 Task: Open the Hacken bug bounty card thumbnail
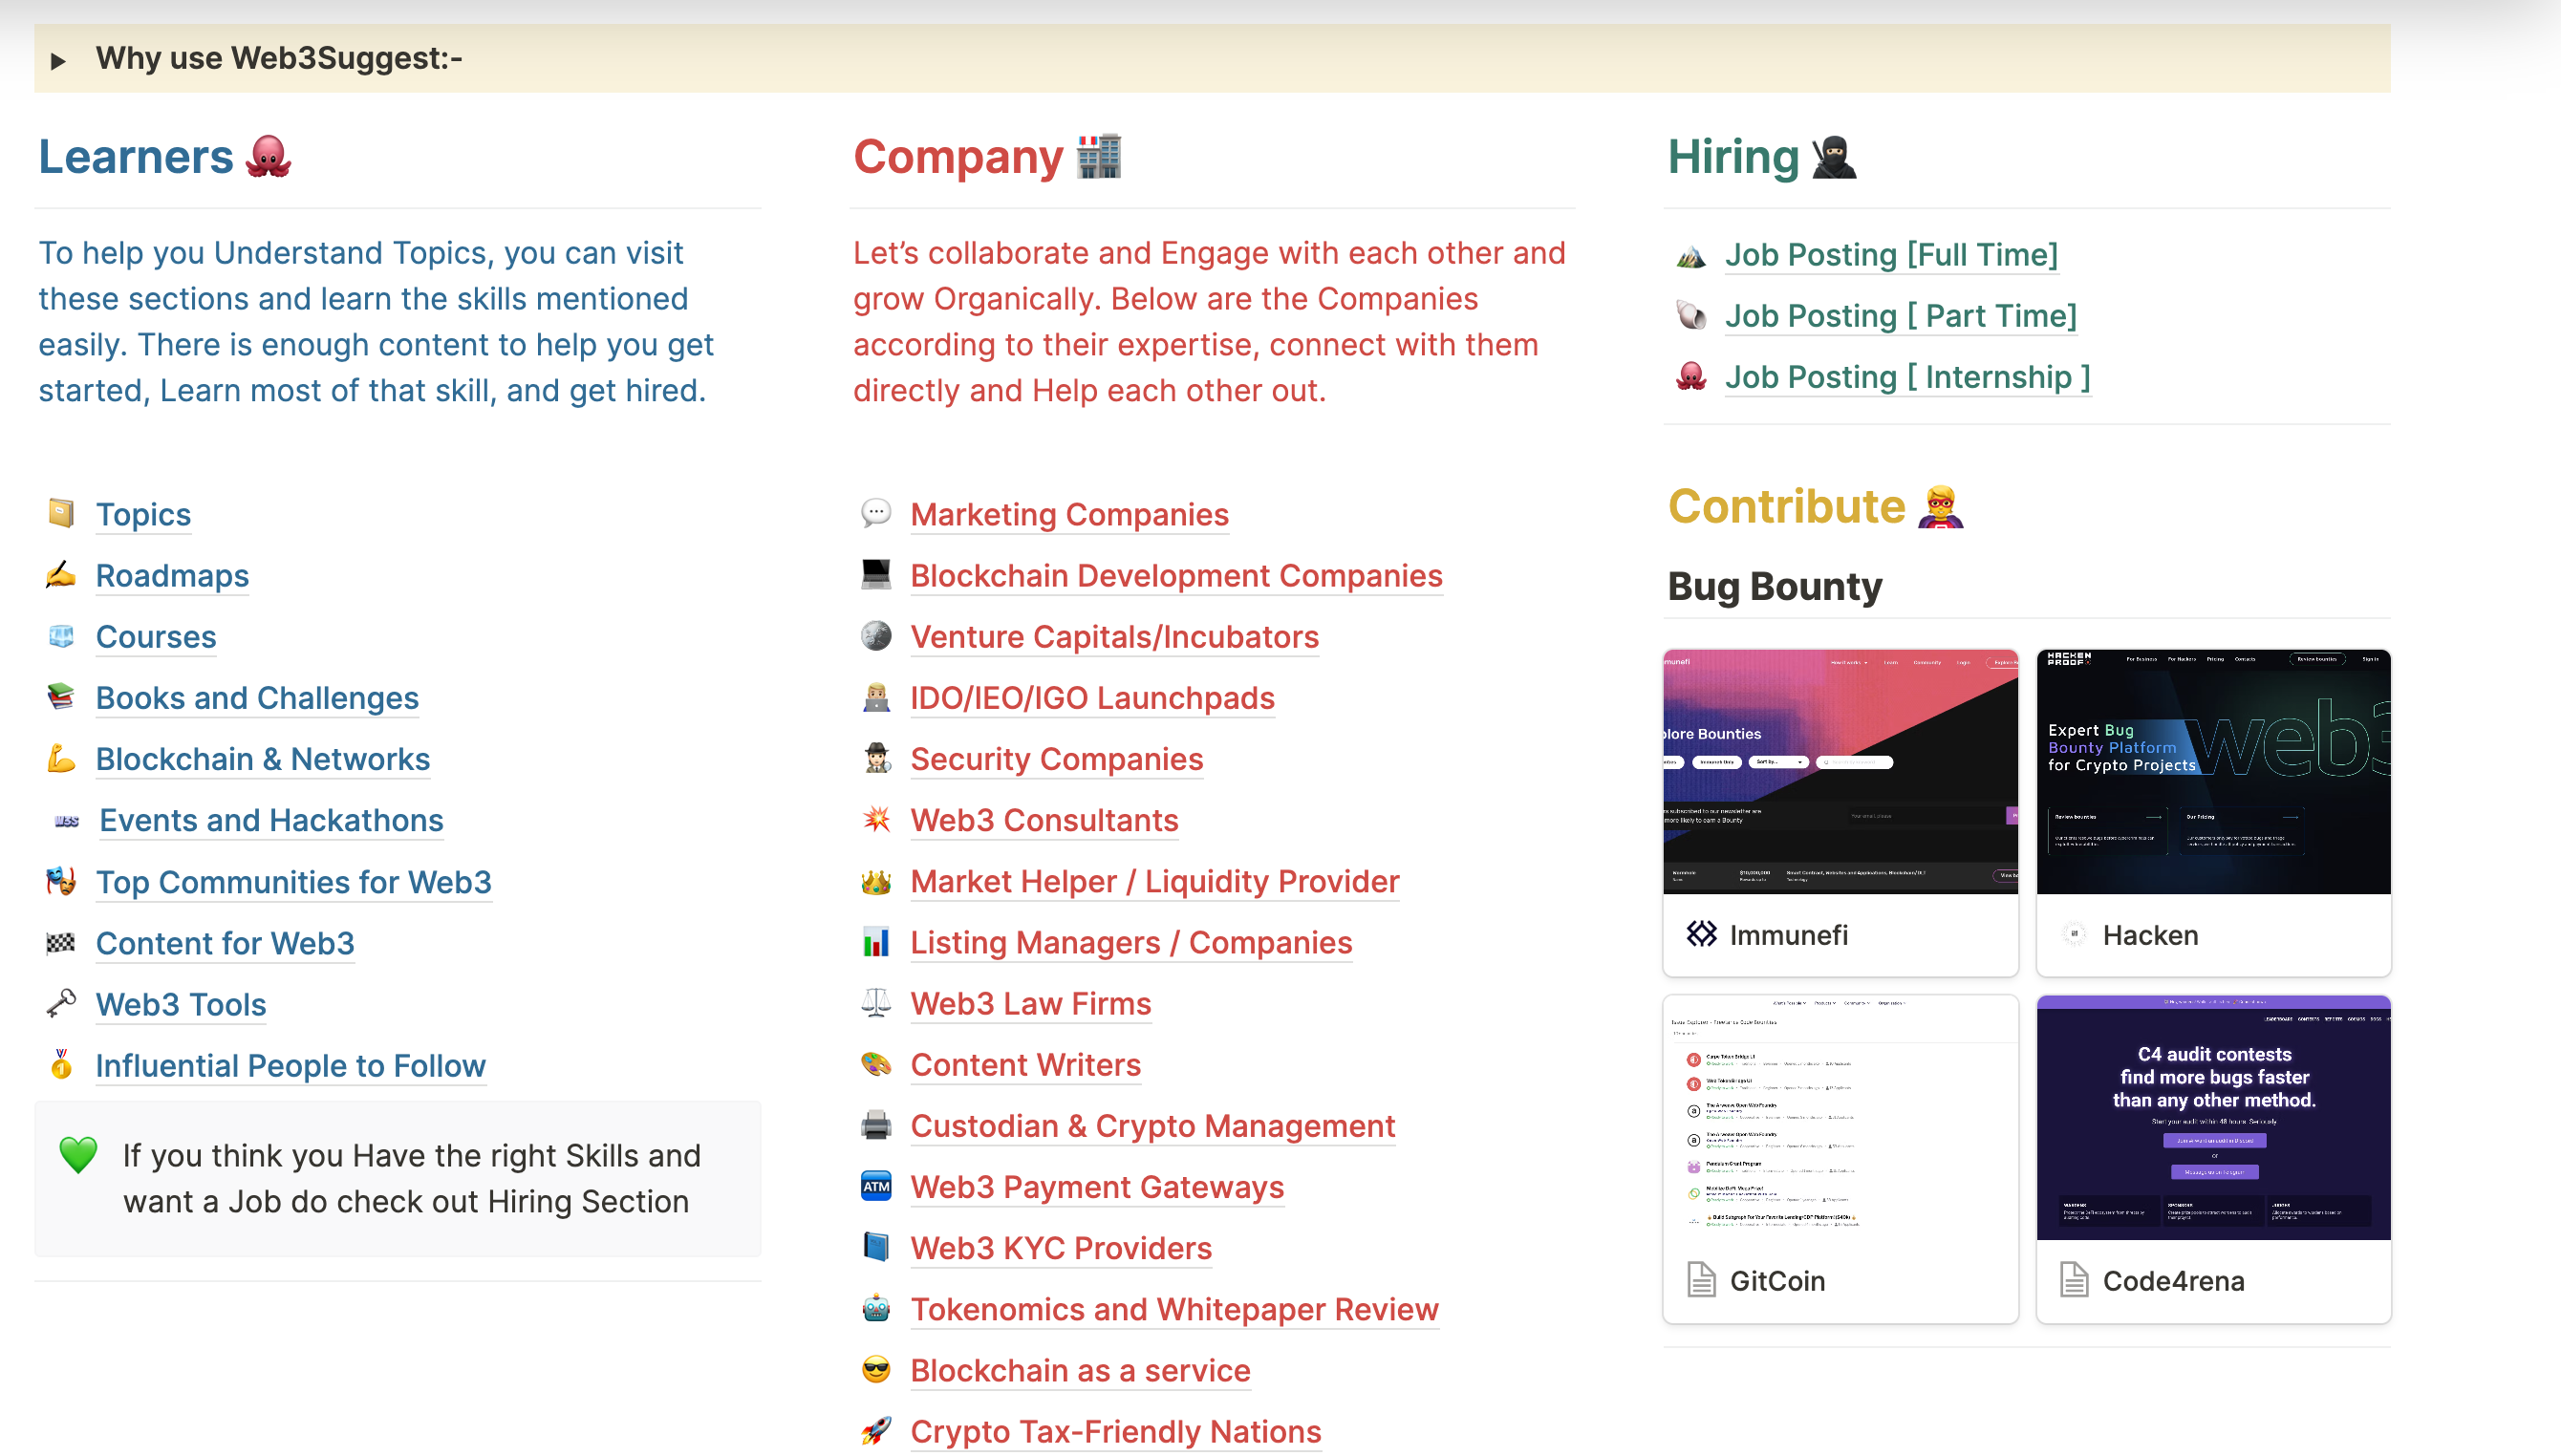(2213, 772)
